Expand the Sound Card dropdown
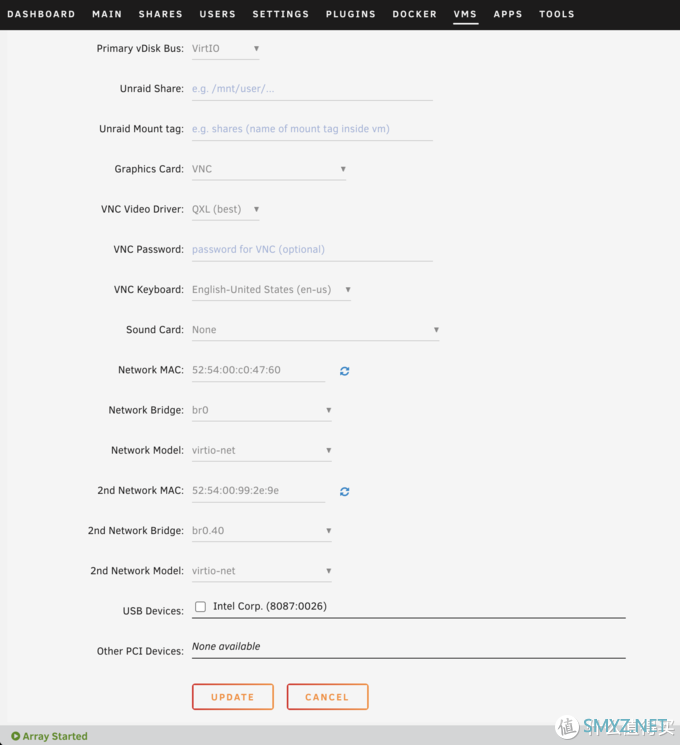This screenshot has height=745, width=680. coord(315,330)
